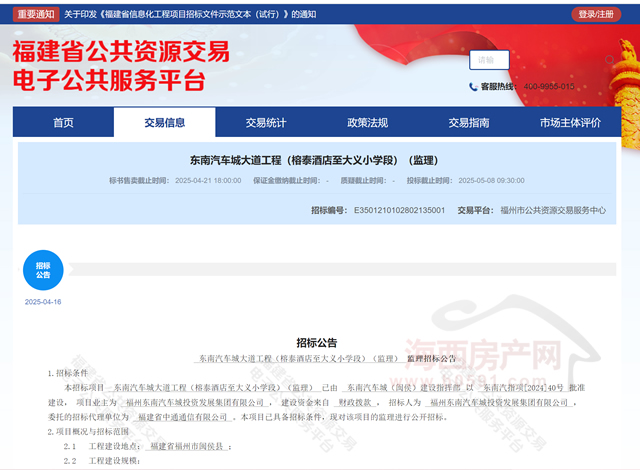Click the customer hotline phone icon

coord(473,87)
